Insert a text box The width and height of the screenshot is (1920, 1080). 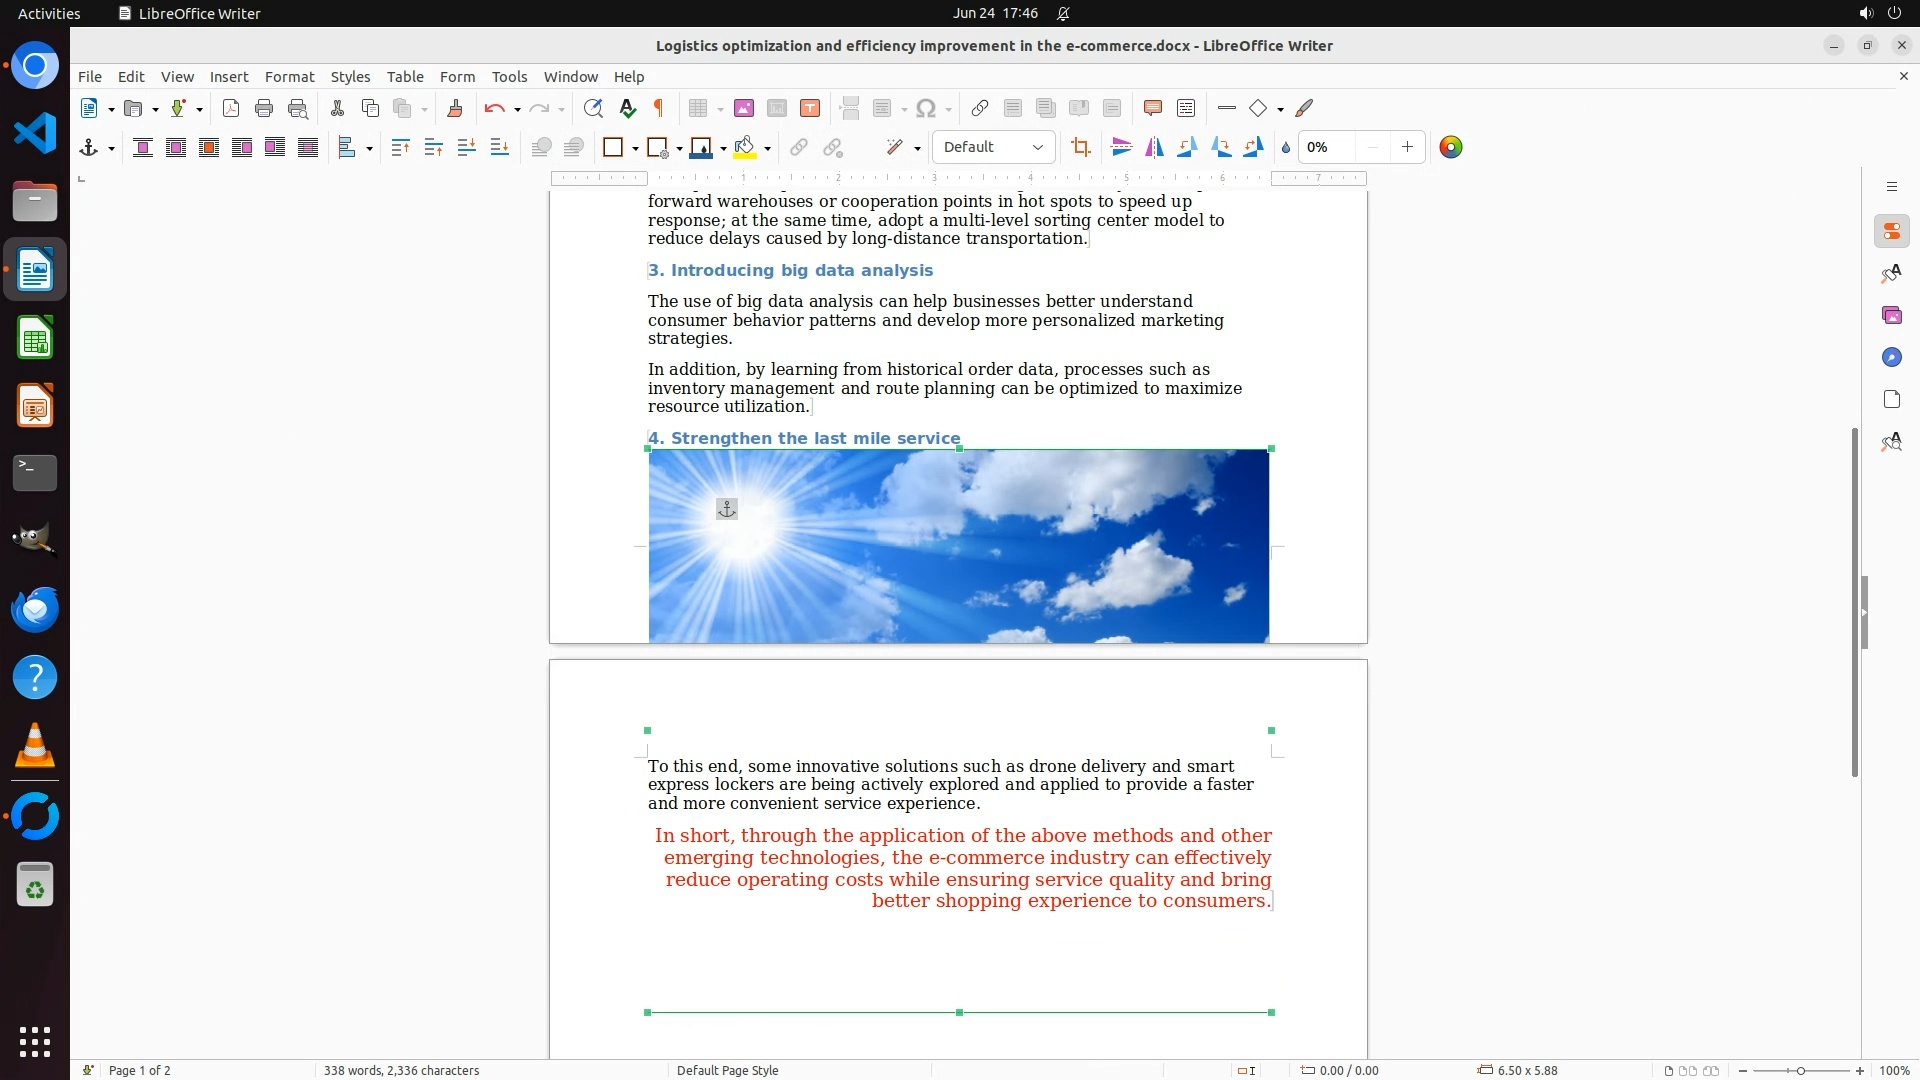click(x=810, y=108)
